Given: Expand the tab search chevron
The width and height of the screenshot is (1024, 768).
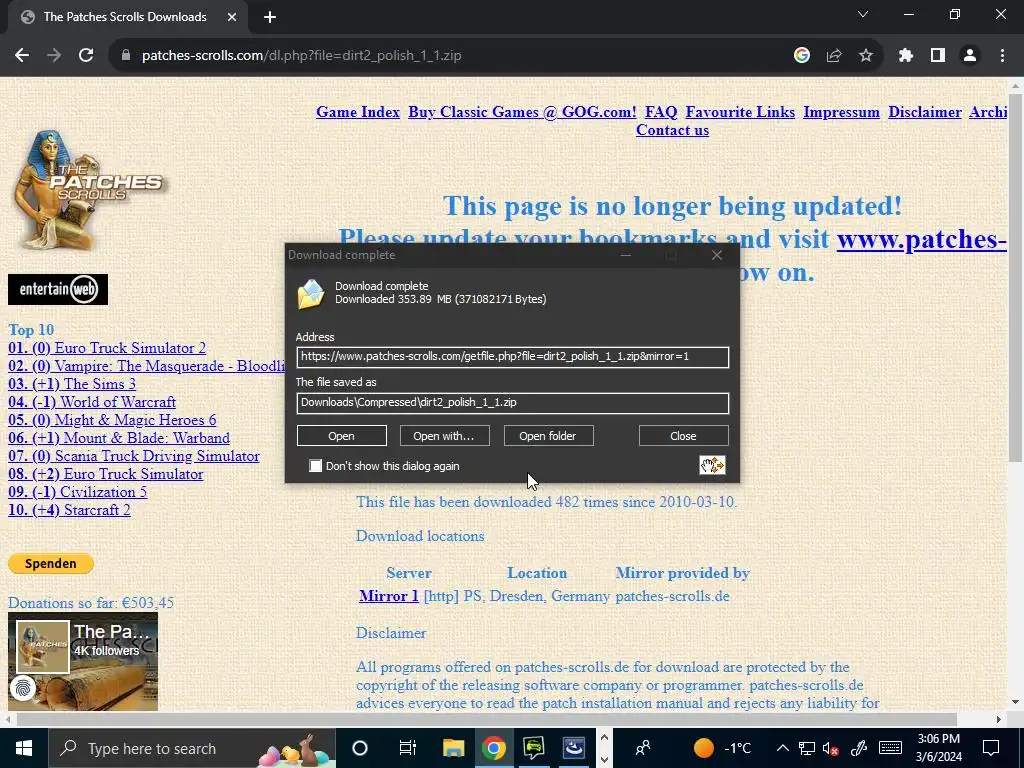Looking at the screenshot, I should click(863, 14).
